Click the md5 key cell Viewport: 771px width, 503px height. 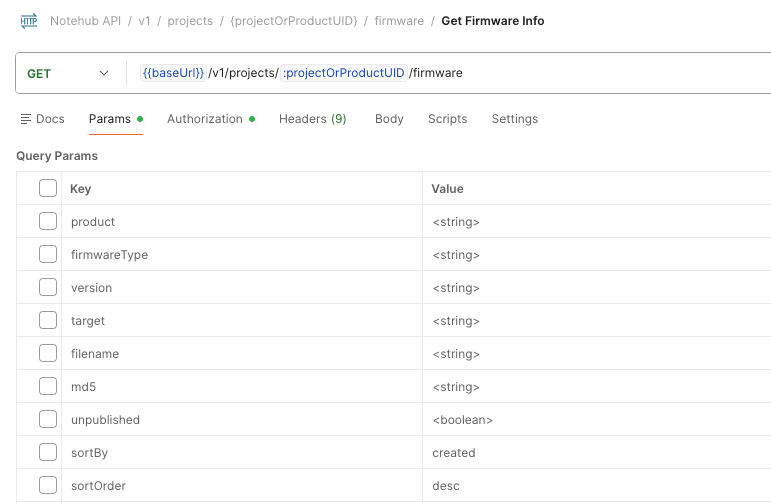pos(242,386)
